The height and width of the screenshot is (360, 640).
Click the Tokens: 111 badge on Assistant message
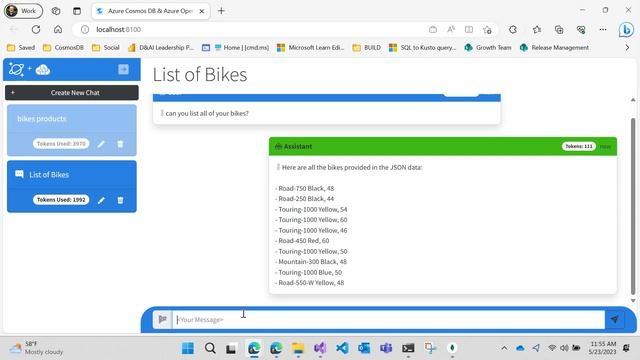pos(578,146)
